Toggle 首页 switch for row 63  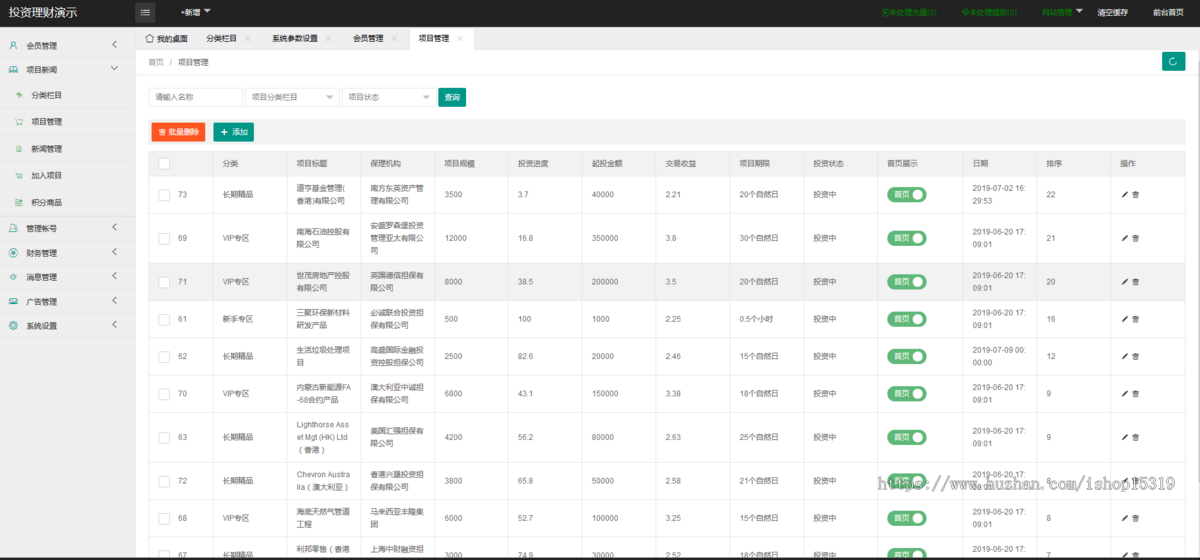coord(906,437)
